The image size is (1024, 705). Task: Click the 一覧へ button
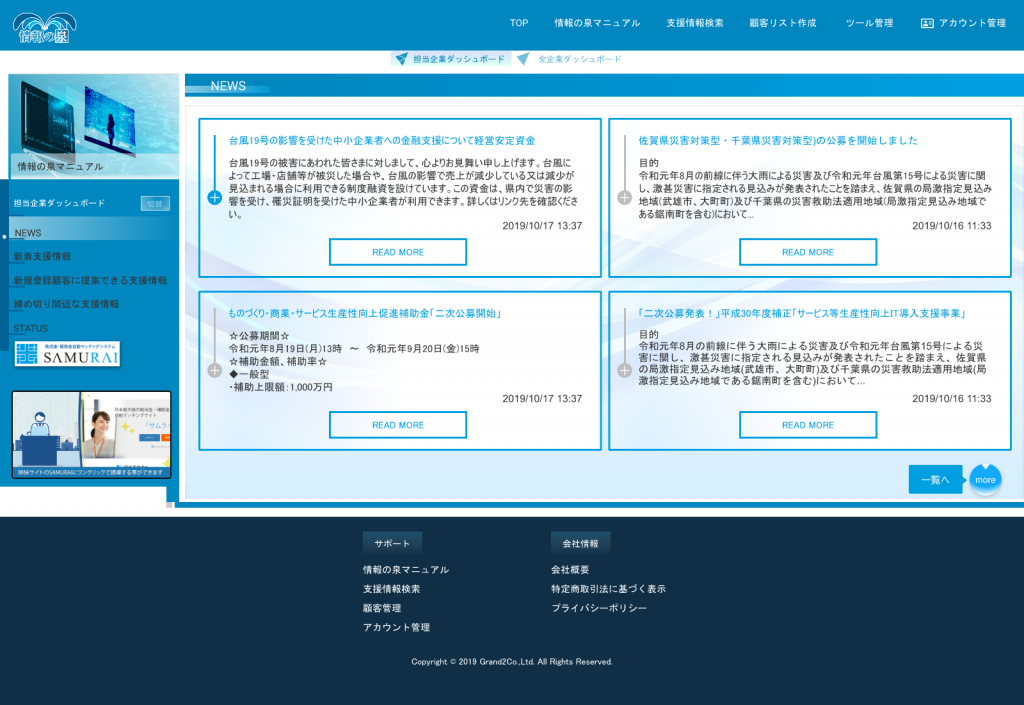pyautogui.click(x=935, y=480)
